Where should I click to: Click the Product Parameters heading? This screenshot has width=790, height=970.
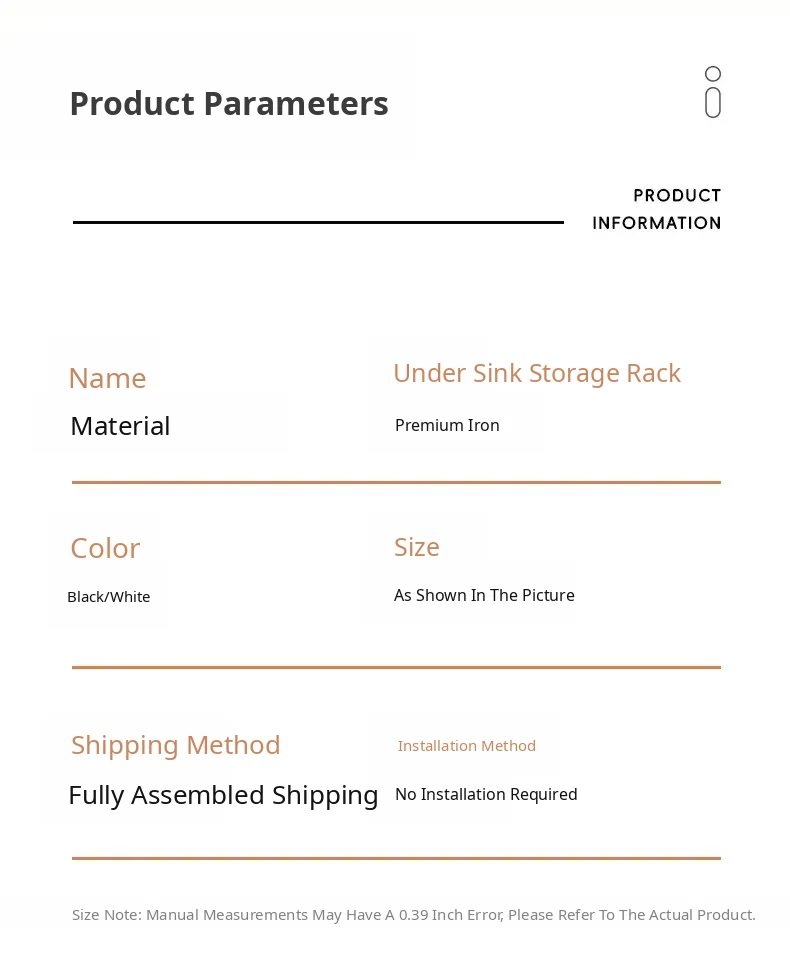coord(229,103)
